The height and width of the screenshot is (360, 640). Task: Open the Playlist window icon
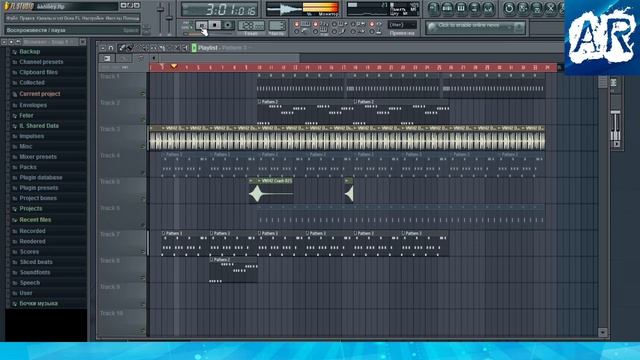tap(434, 8)
